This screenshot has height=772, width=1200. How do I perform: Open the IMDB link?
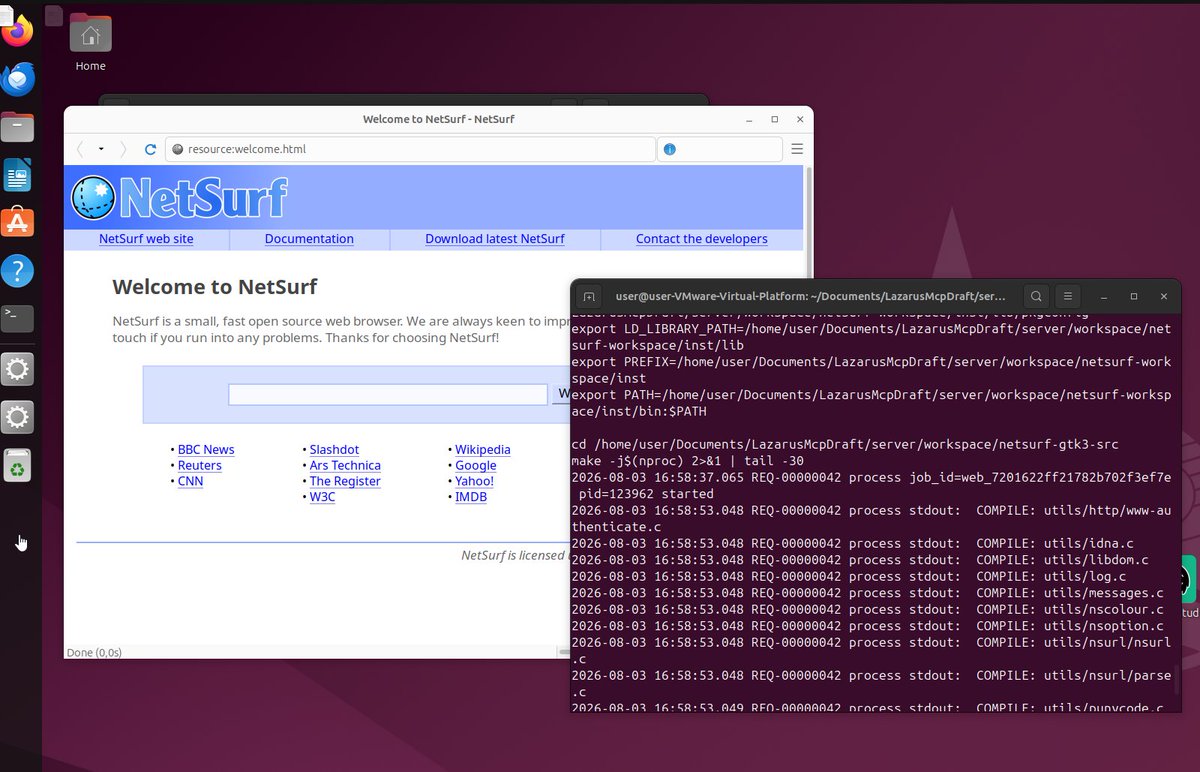(471, 497)
